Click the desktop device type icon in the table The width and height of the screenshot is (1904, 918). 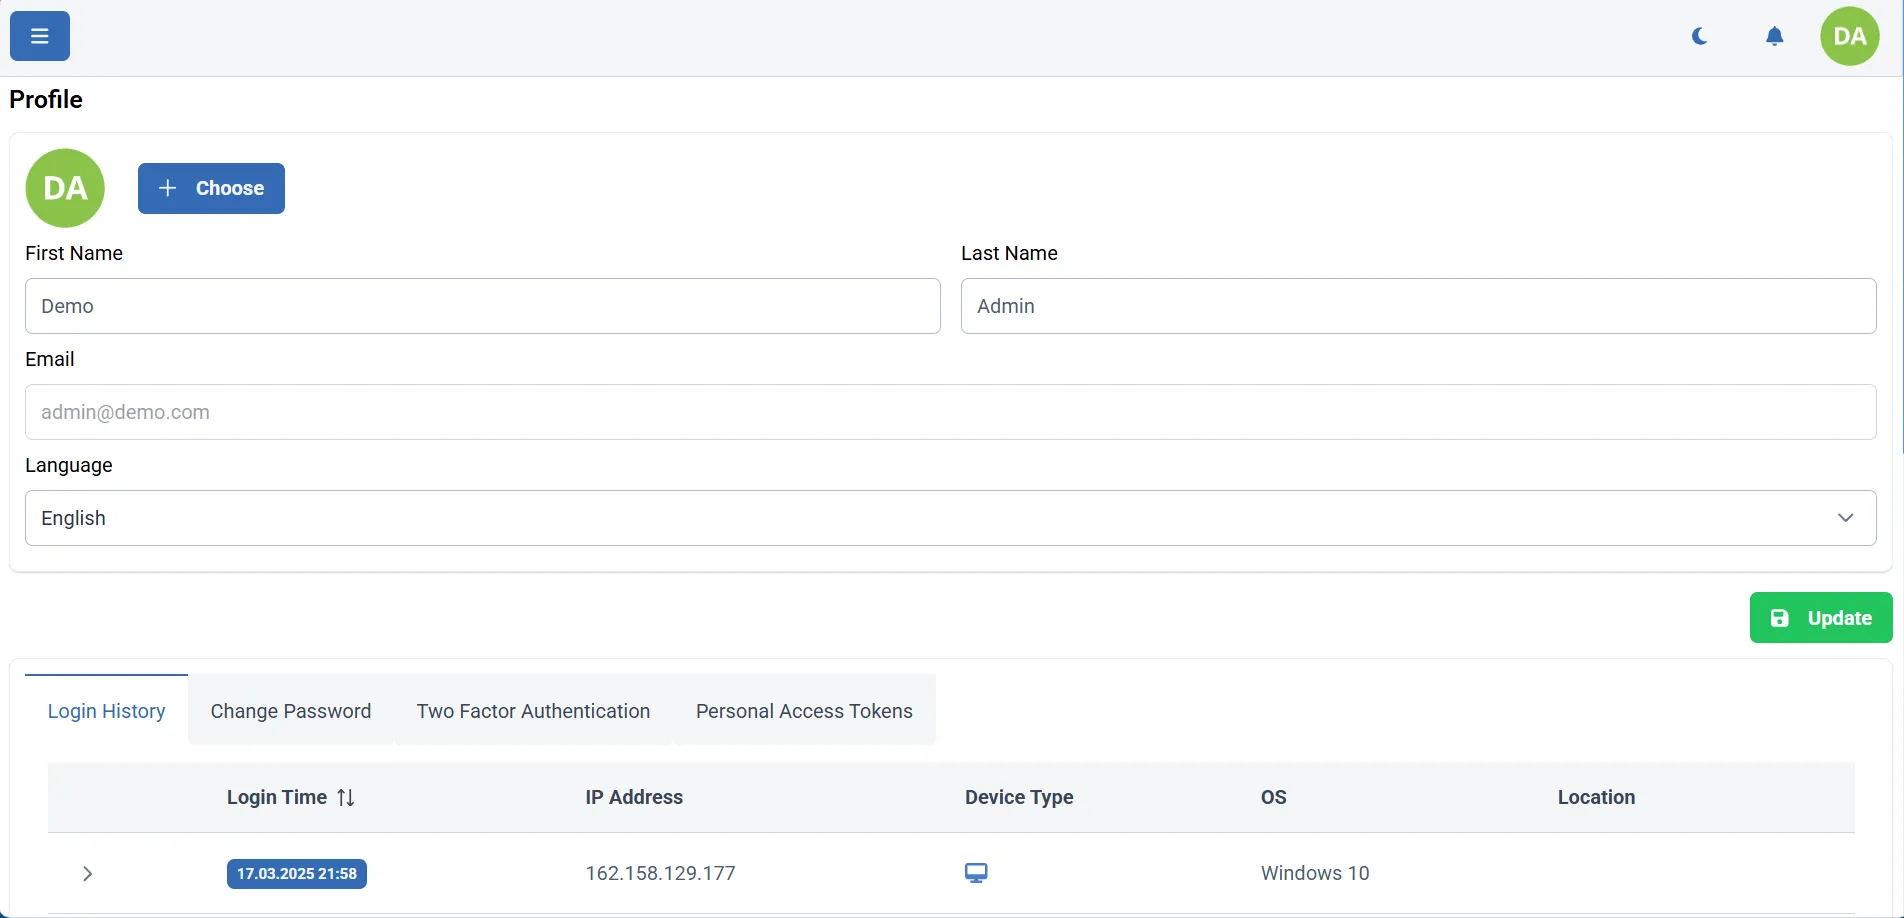pos(976,872)
